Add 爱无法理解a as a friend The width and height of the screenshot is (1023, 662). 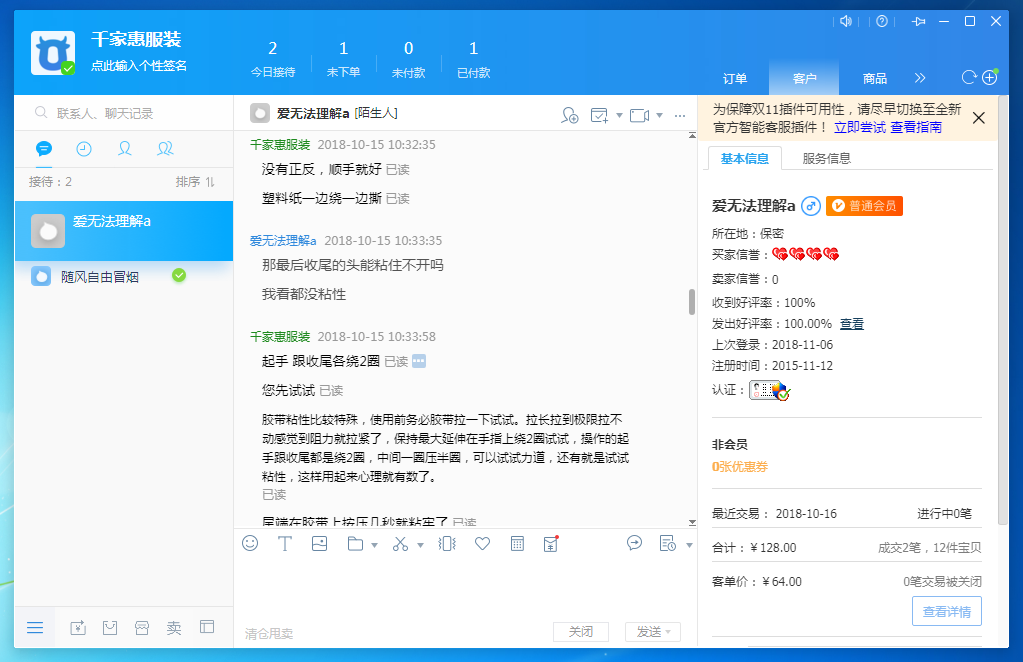pos(570,115)
